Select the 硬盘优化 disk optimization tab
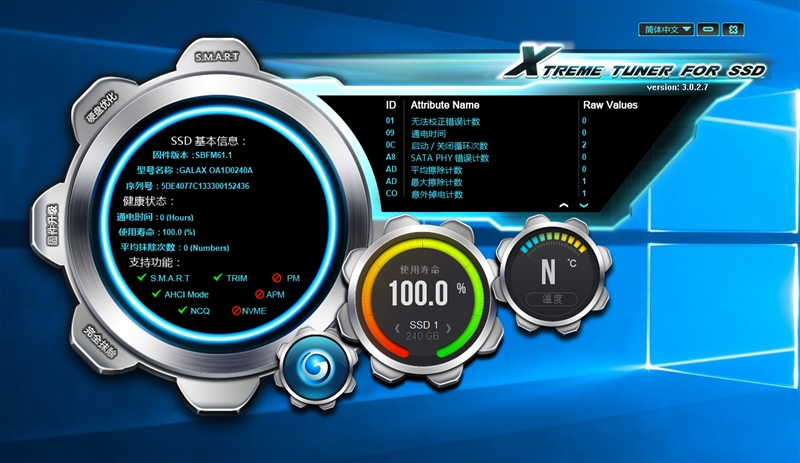800x463 pixels. (x=102, y=109)
